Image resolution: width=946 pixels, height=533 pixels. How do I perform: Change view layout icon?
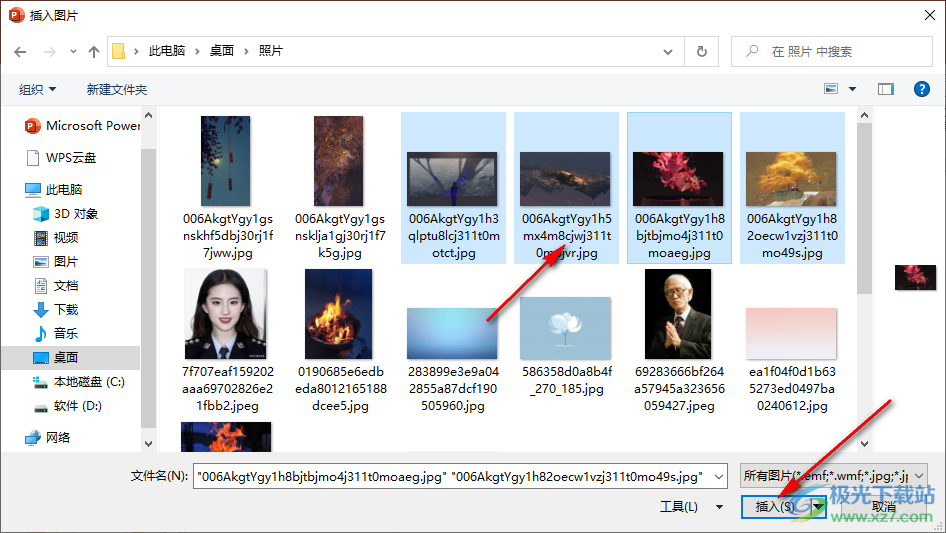coord(831,89)
